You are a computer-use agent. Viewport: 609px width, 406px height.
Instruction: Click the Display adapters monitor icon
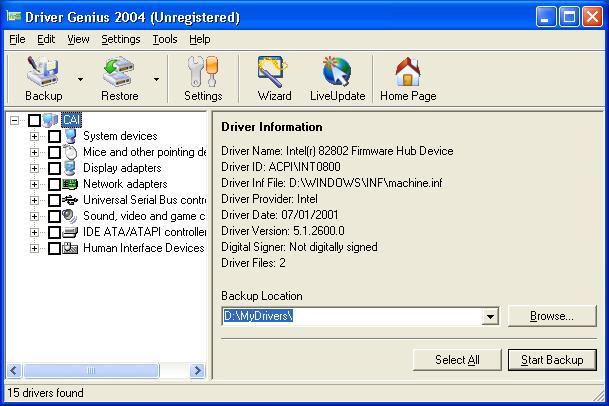[70, 168]
